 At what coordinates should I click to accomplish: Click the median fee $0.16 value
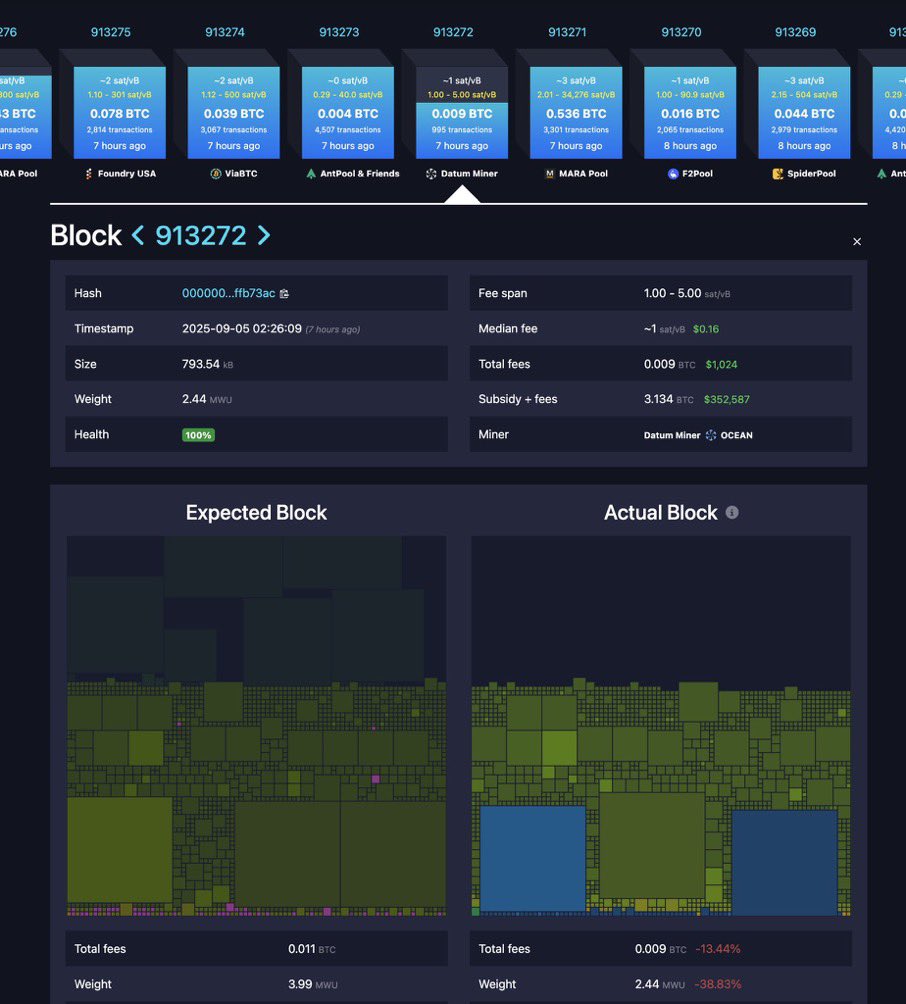coord(706,329)
